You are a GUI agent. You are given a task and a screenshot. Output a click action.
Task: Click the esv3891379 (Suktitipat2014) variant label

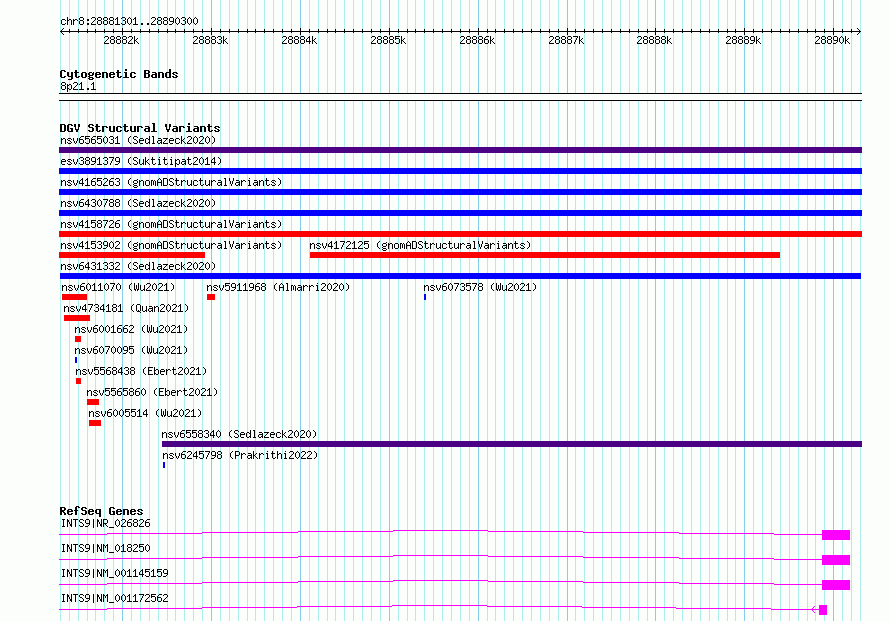[x=141, y=161]
